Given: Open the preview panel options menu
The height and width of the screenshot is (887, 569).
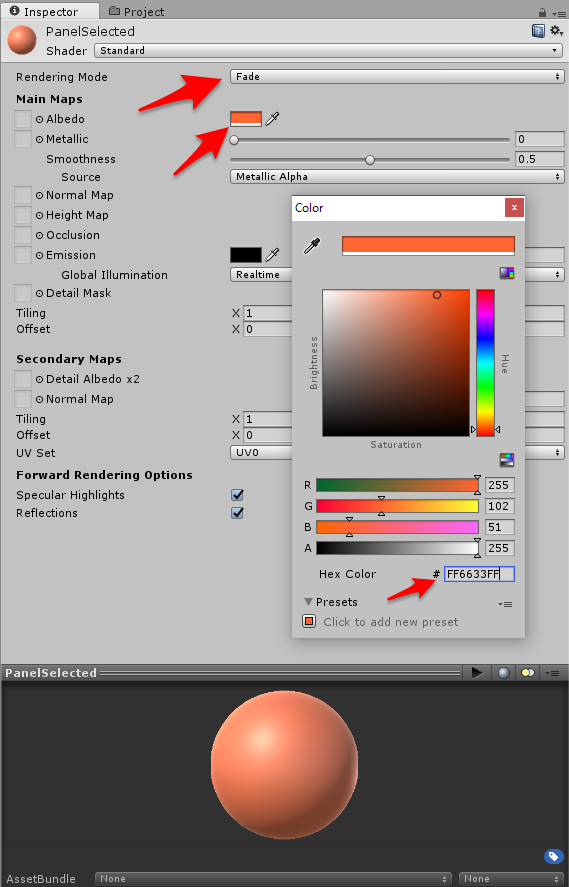Looking at the screenshot, I should click(x=553, y=673).
